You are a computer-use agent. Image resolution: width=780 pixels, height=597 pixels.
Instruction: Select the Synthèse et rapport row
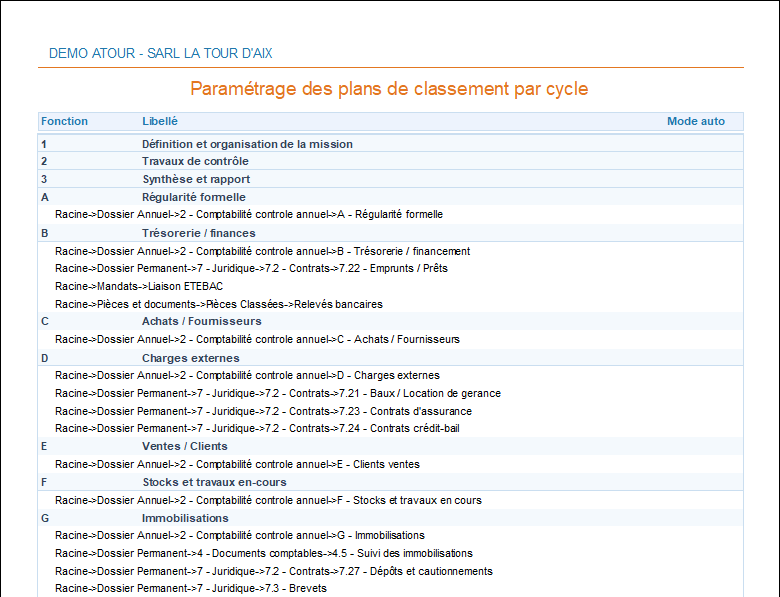[196, 179]
